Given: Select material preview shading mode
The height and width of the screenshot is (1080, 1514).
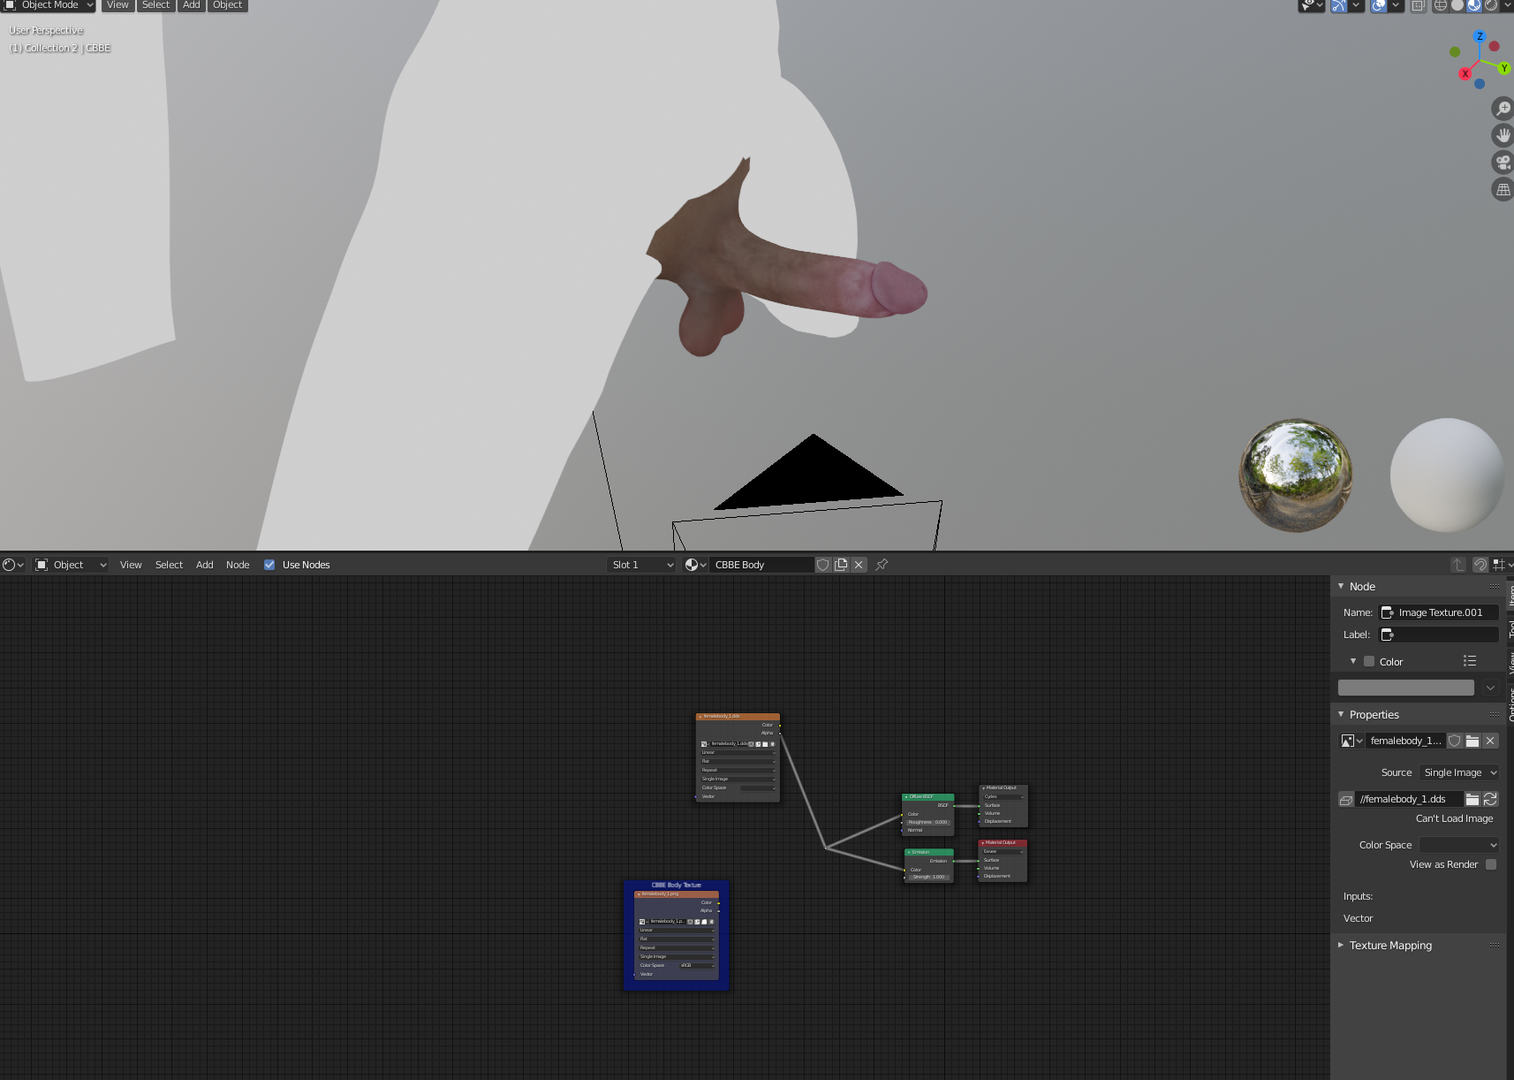Looking at the screenshot, I should pos(1474,5).
